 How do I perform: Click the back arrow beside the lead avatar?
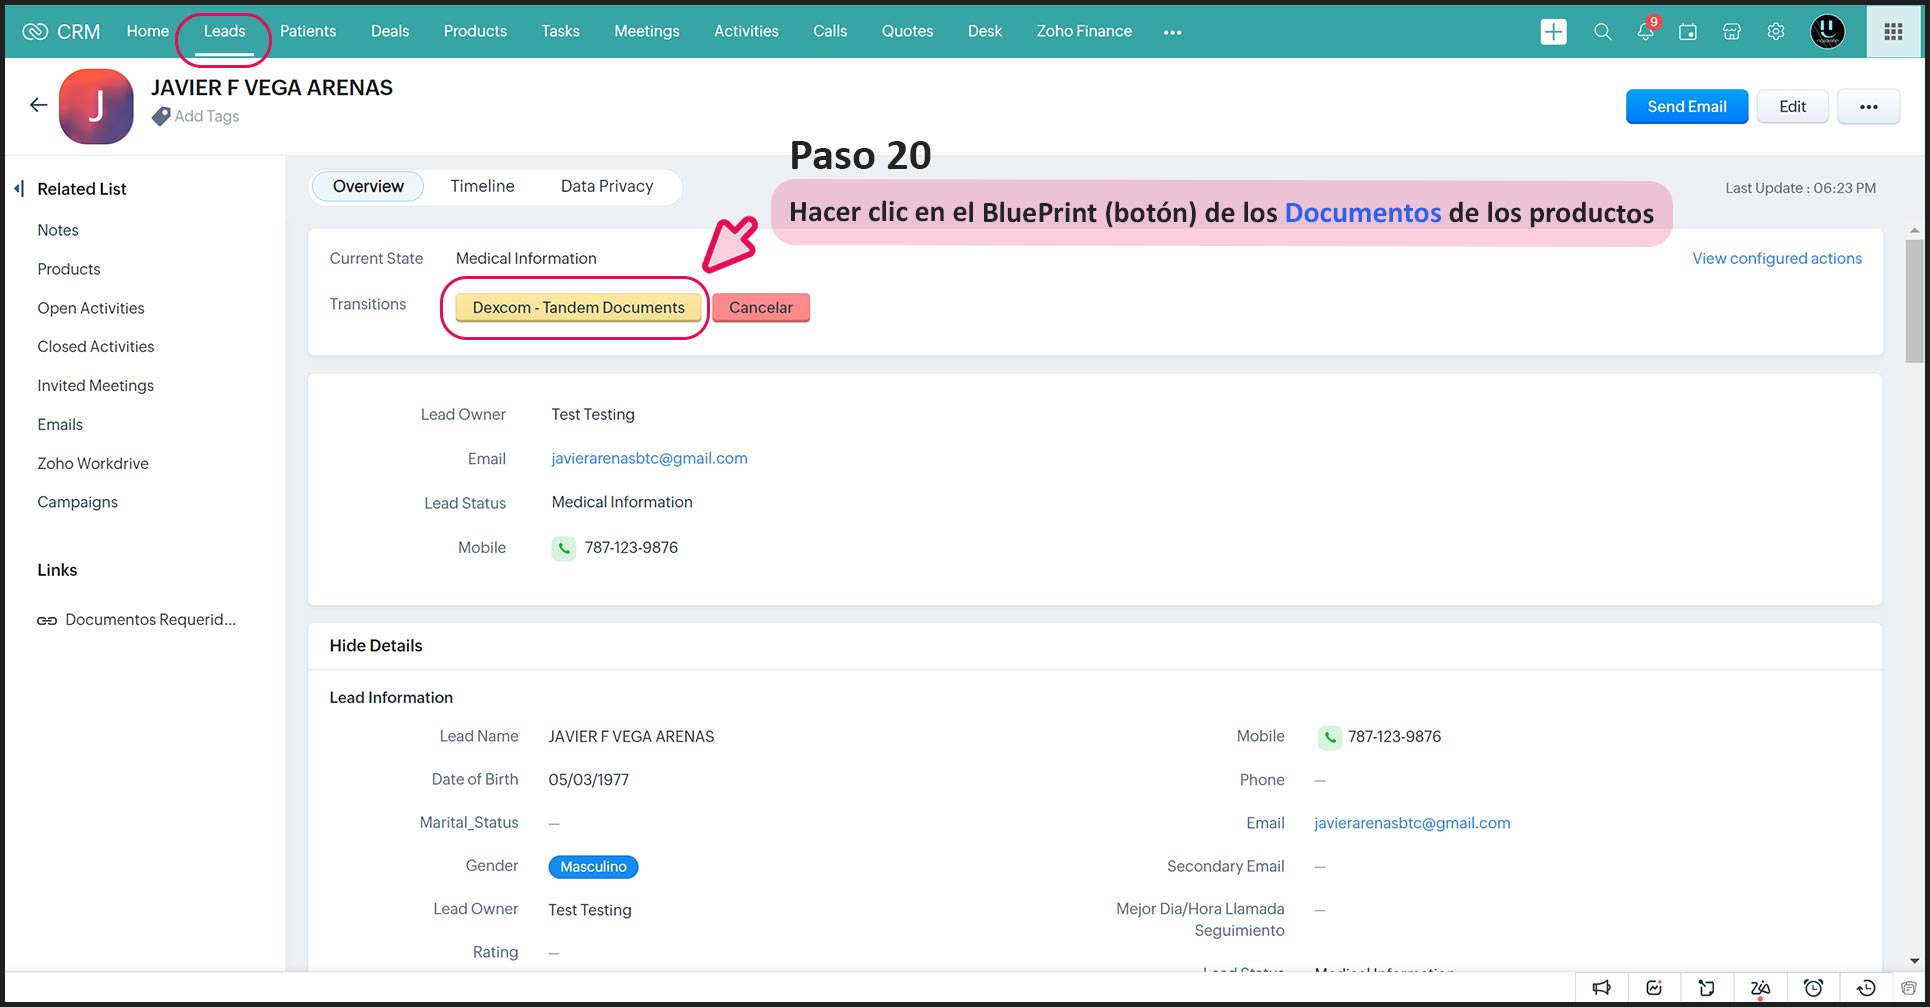(38, 105)
